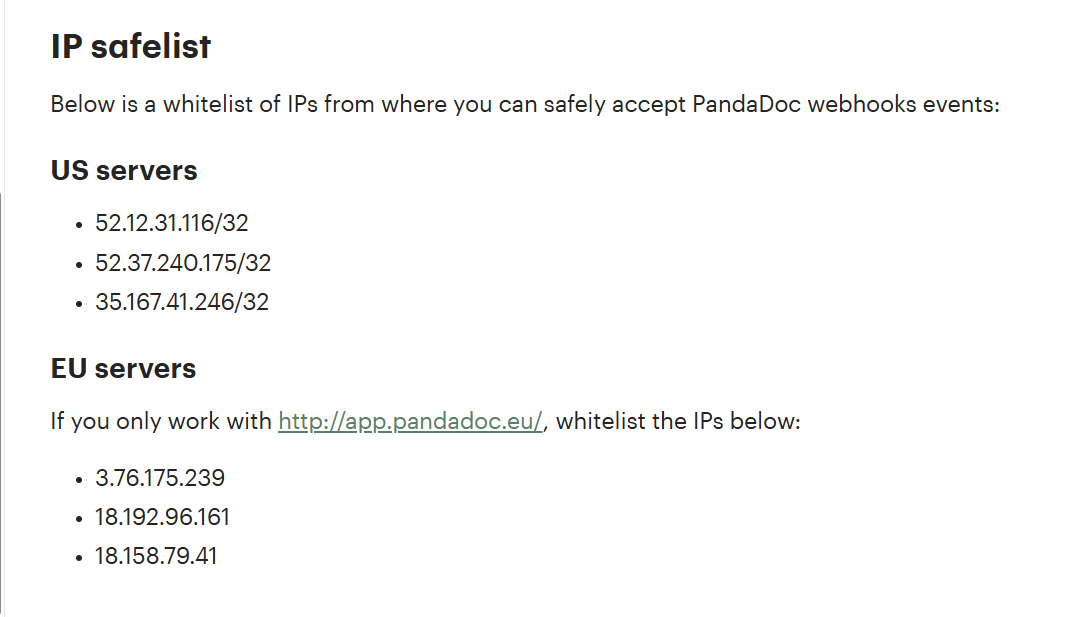Click IP address 18.192.96.161
1073x617 pixels.
click(162, 516)
